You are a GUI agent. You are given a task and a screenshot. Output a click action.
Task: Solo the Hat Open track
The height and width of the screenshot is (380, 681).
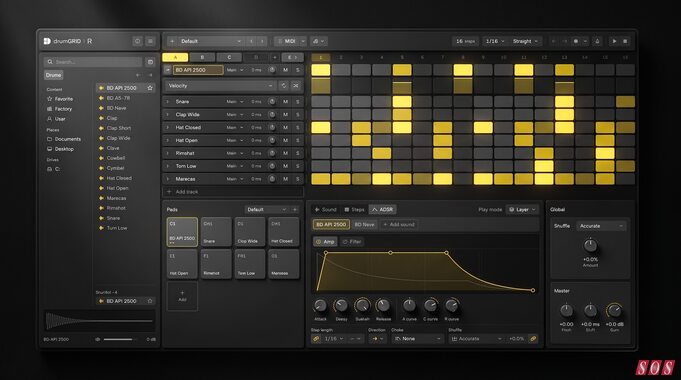[x=298, y=140]
